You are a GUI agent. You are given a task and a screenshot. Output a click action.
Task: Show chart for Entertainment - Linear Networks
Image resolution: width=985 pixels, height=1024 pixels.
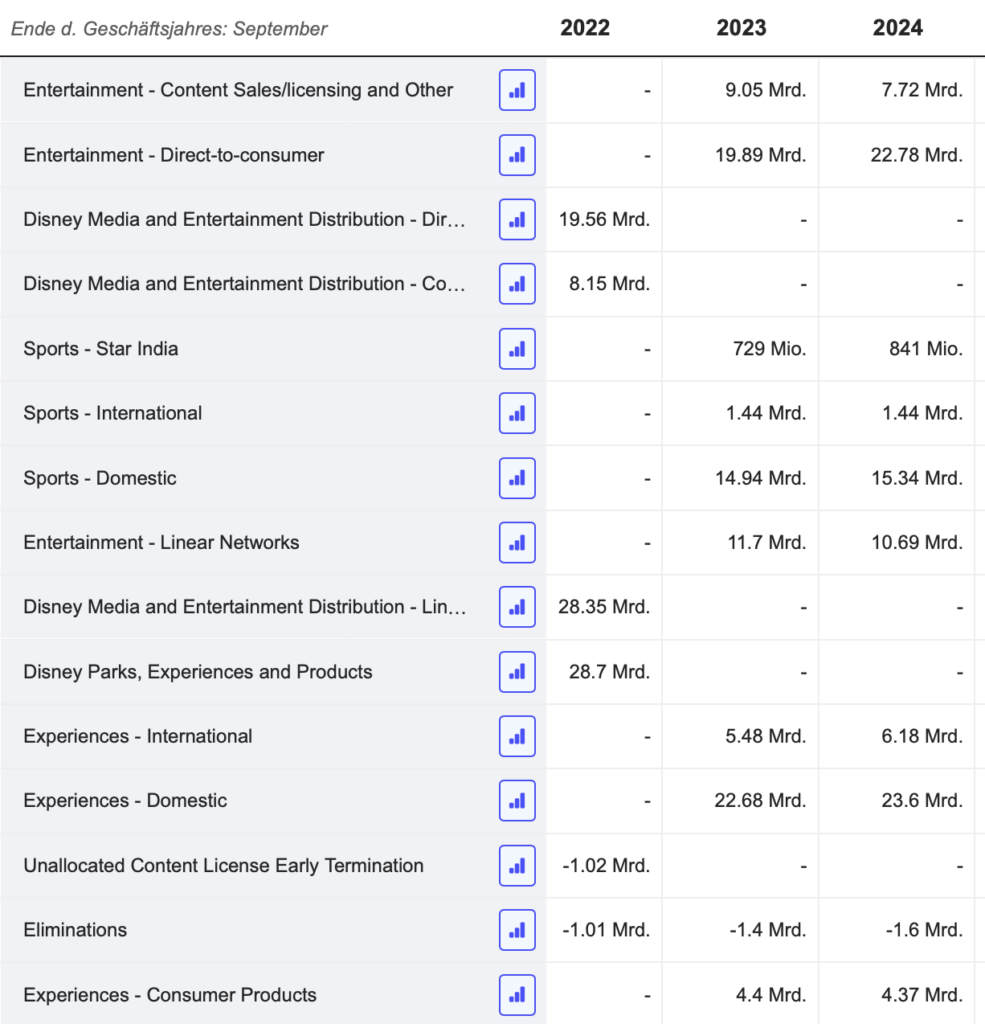pyautogui.click(x=517, y=543)
